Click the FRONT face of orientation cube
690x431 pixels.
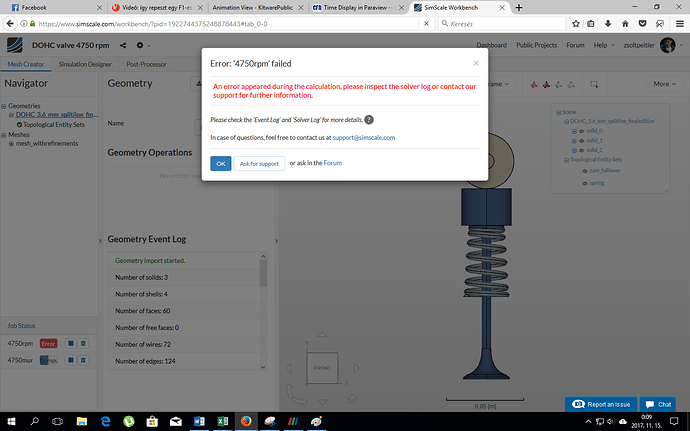322,368
